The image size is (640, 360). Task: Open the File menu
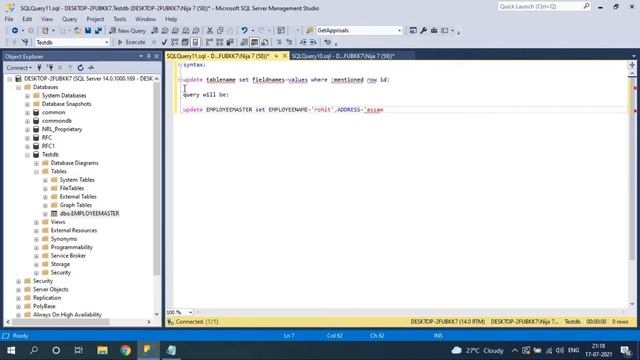click(x=9, y=19)
